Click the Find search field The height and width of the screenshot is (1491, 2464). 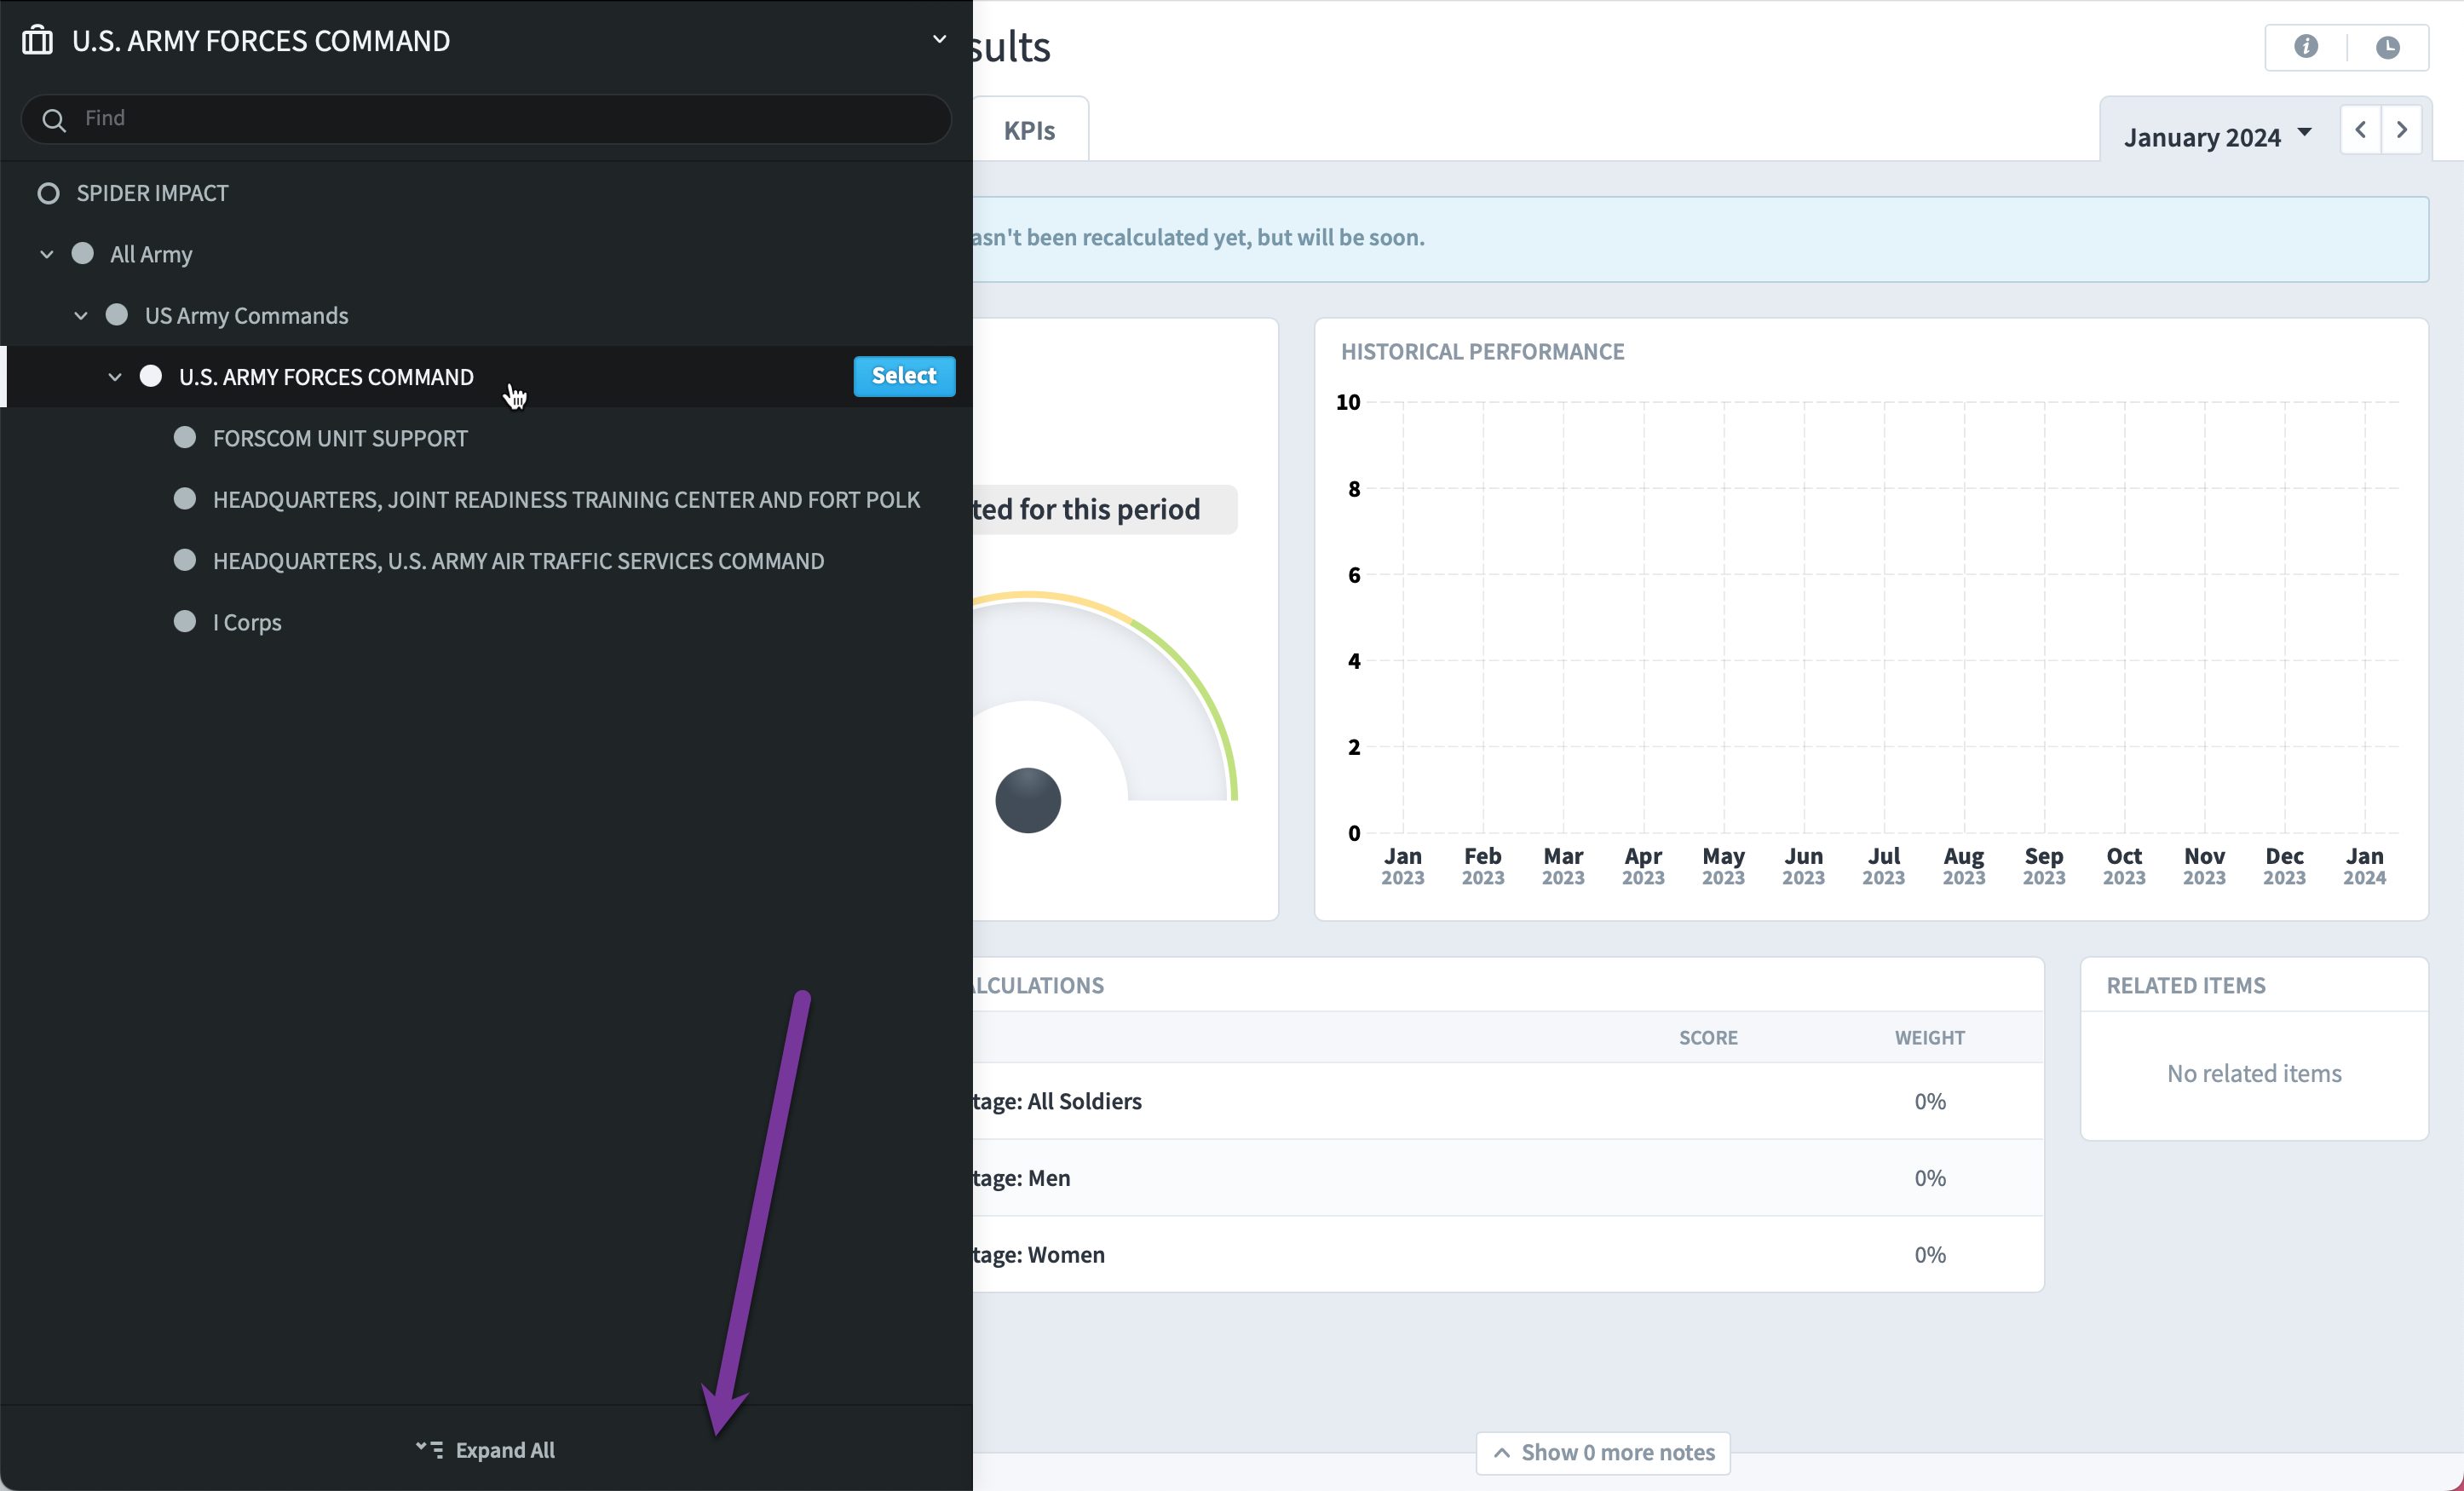(x=486, y=119)
